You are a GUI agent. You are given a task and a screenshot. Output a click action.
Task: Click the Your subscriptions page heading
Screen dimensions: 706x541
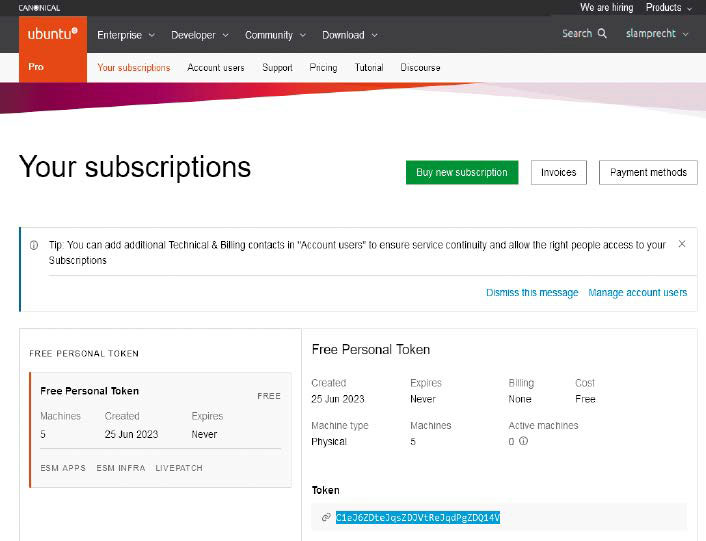135,167
